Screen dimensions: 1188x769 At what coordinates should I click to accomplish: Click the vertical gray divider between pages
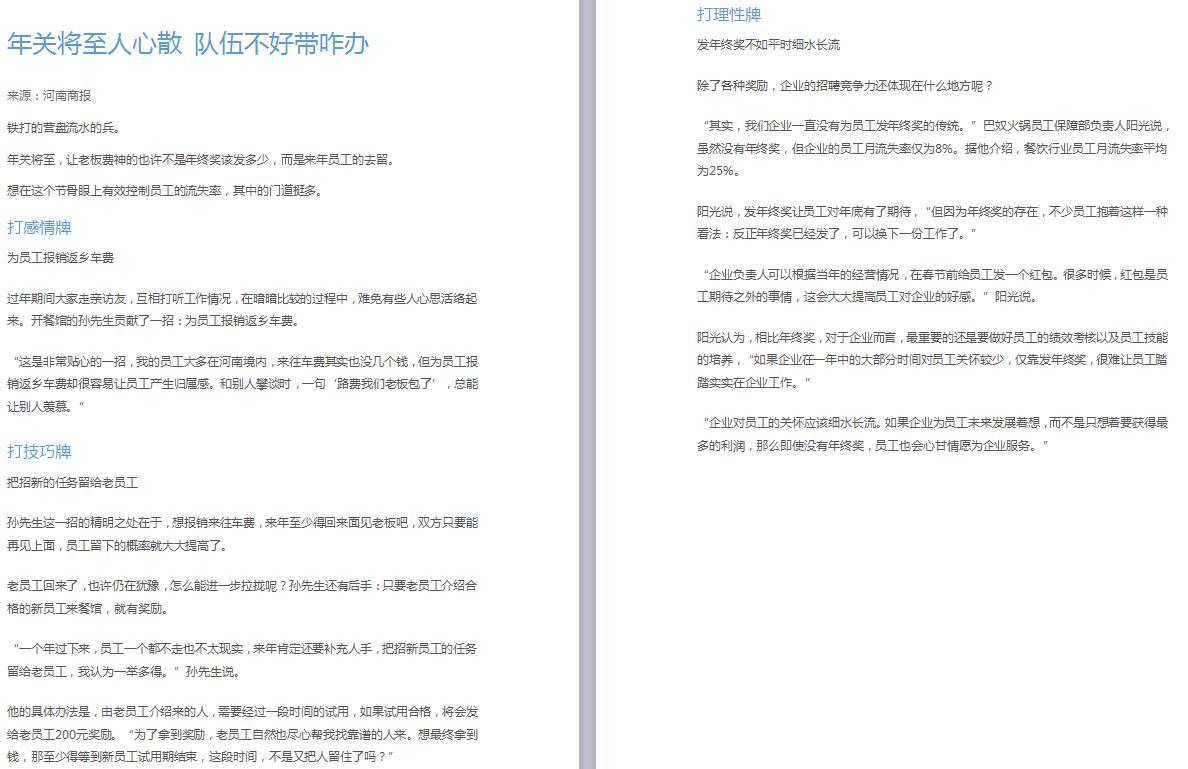coord(587,384)
